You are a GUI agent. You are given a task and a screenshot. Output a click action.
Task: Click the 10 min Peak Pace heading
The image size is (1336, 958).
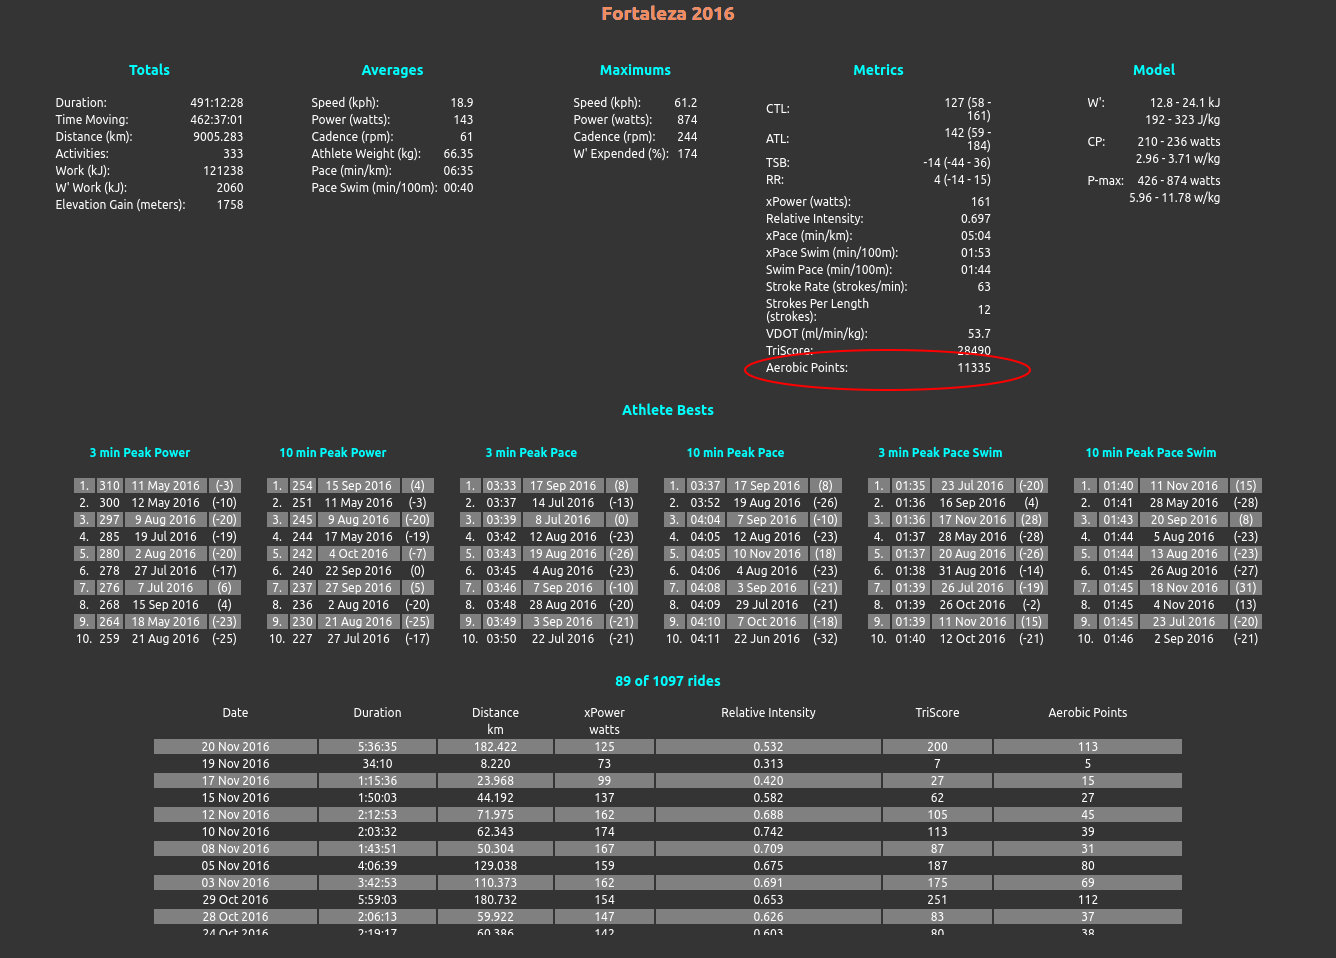[x=735, y=453]
